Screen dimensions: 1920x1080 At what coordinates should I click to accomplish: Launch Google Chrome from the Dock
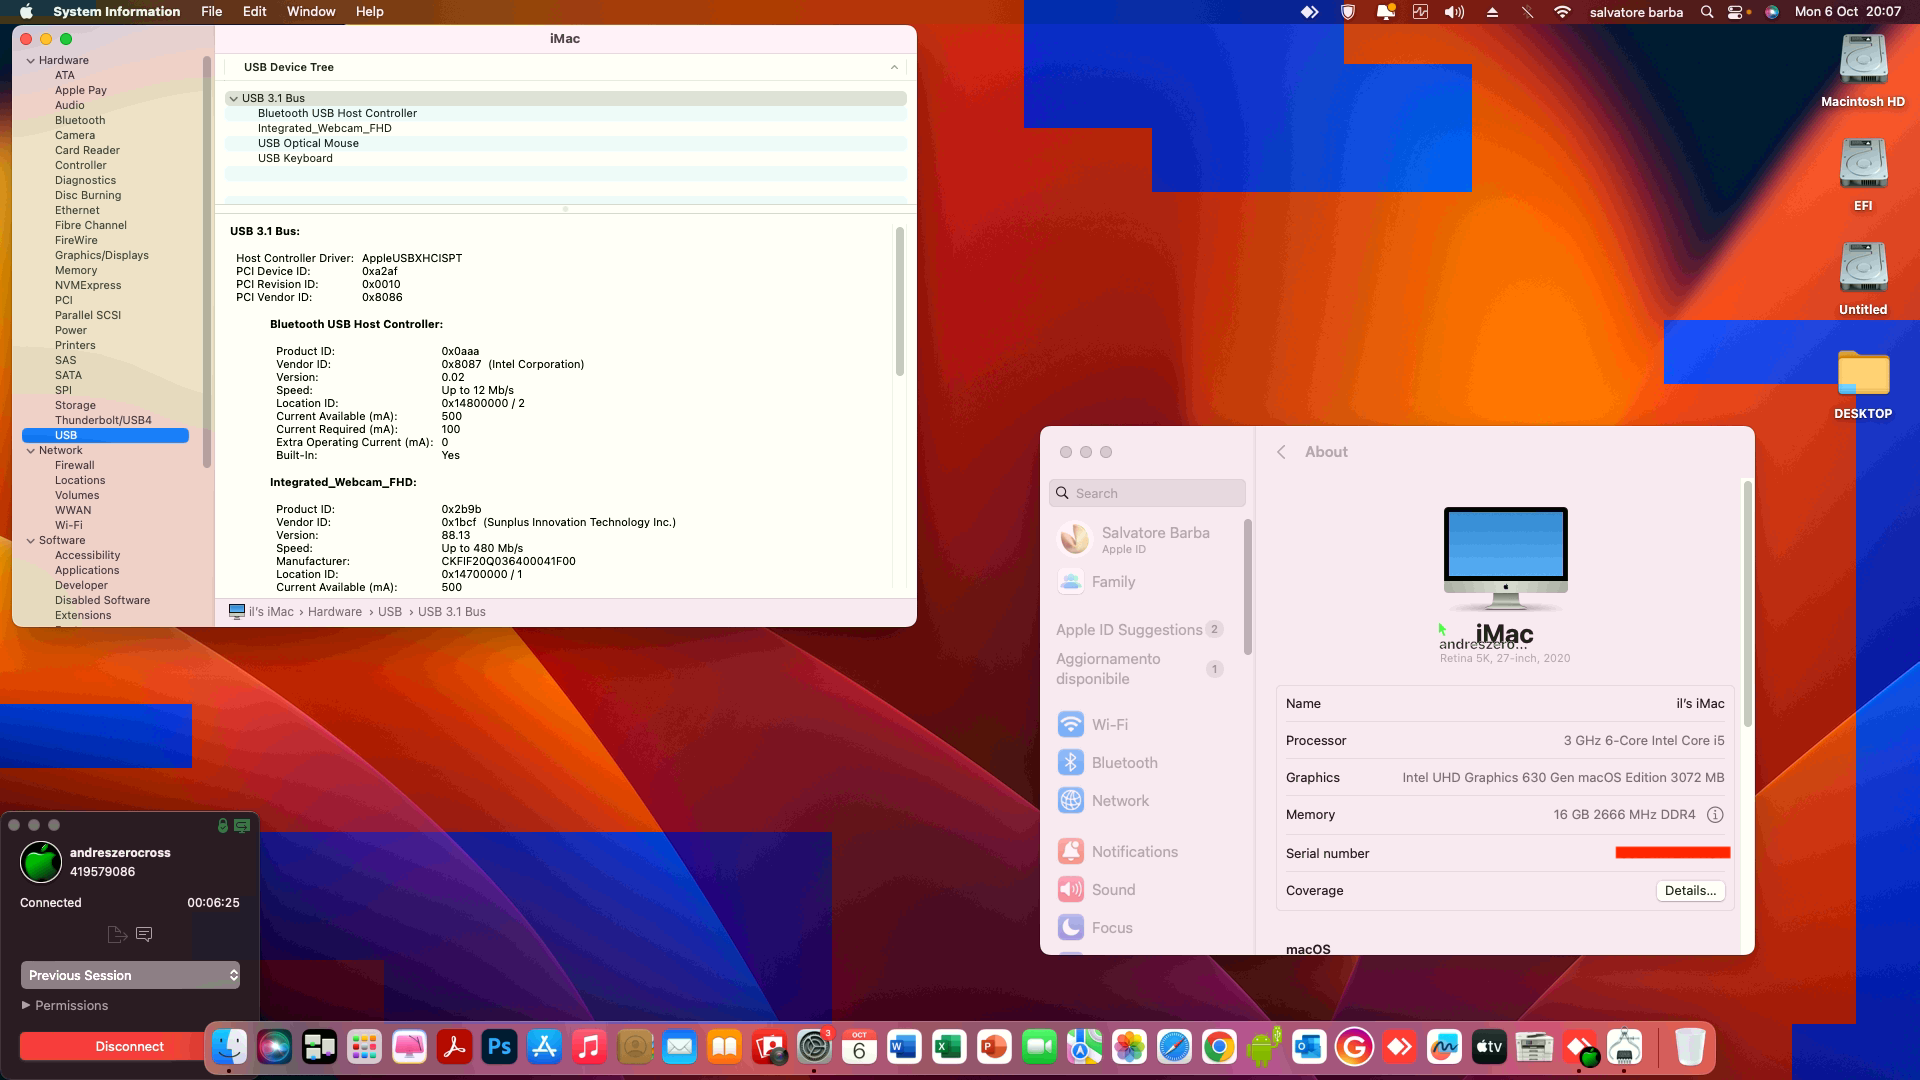(x=1219, y=1047)
